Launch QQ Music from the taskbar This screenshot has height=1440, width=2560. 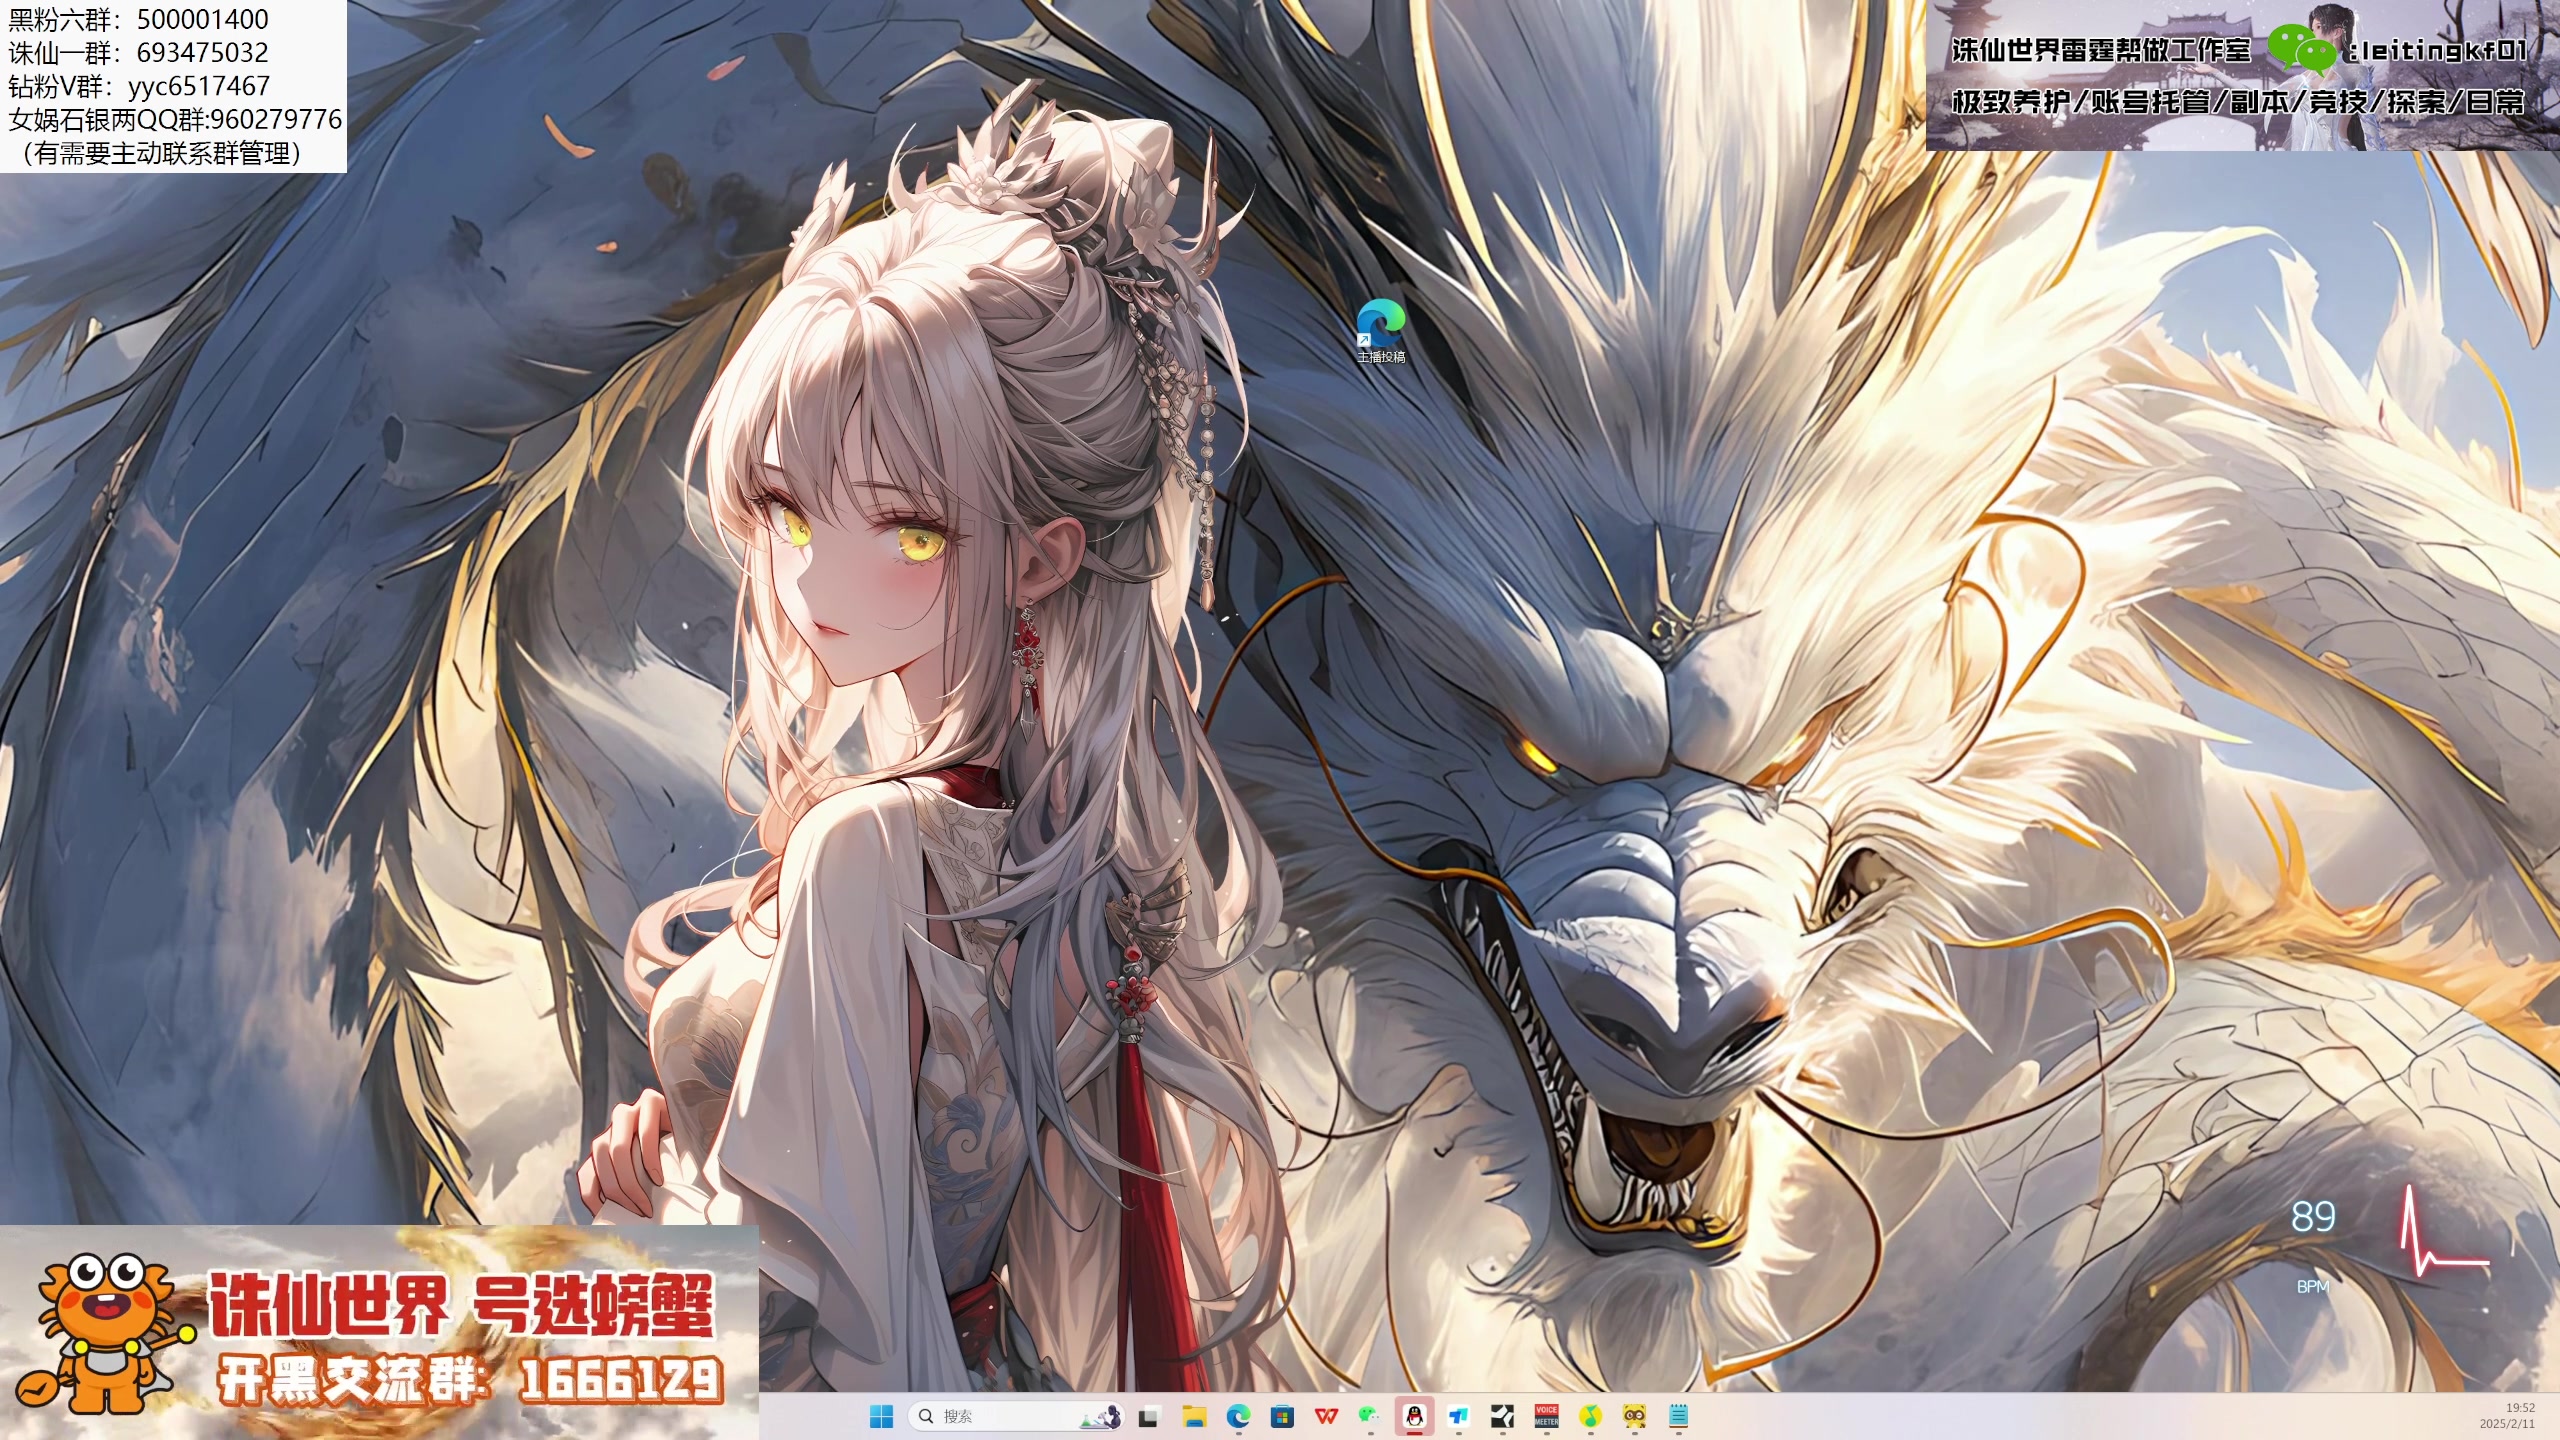coord(1589,1417)
